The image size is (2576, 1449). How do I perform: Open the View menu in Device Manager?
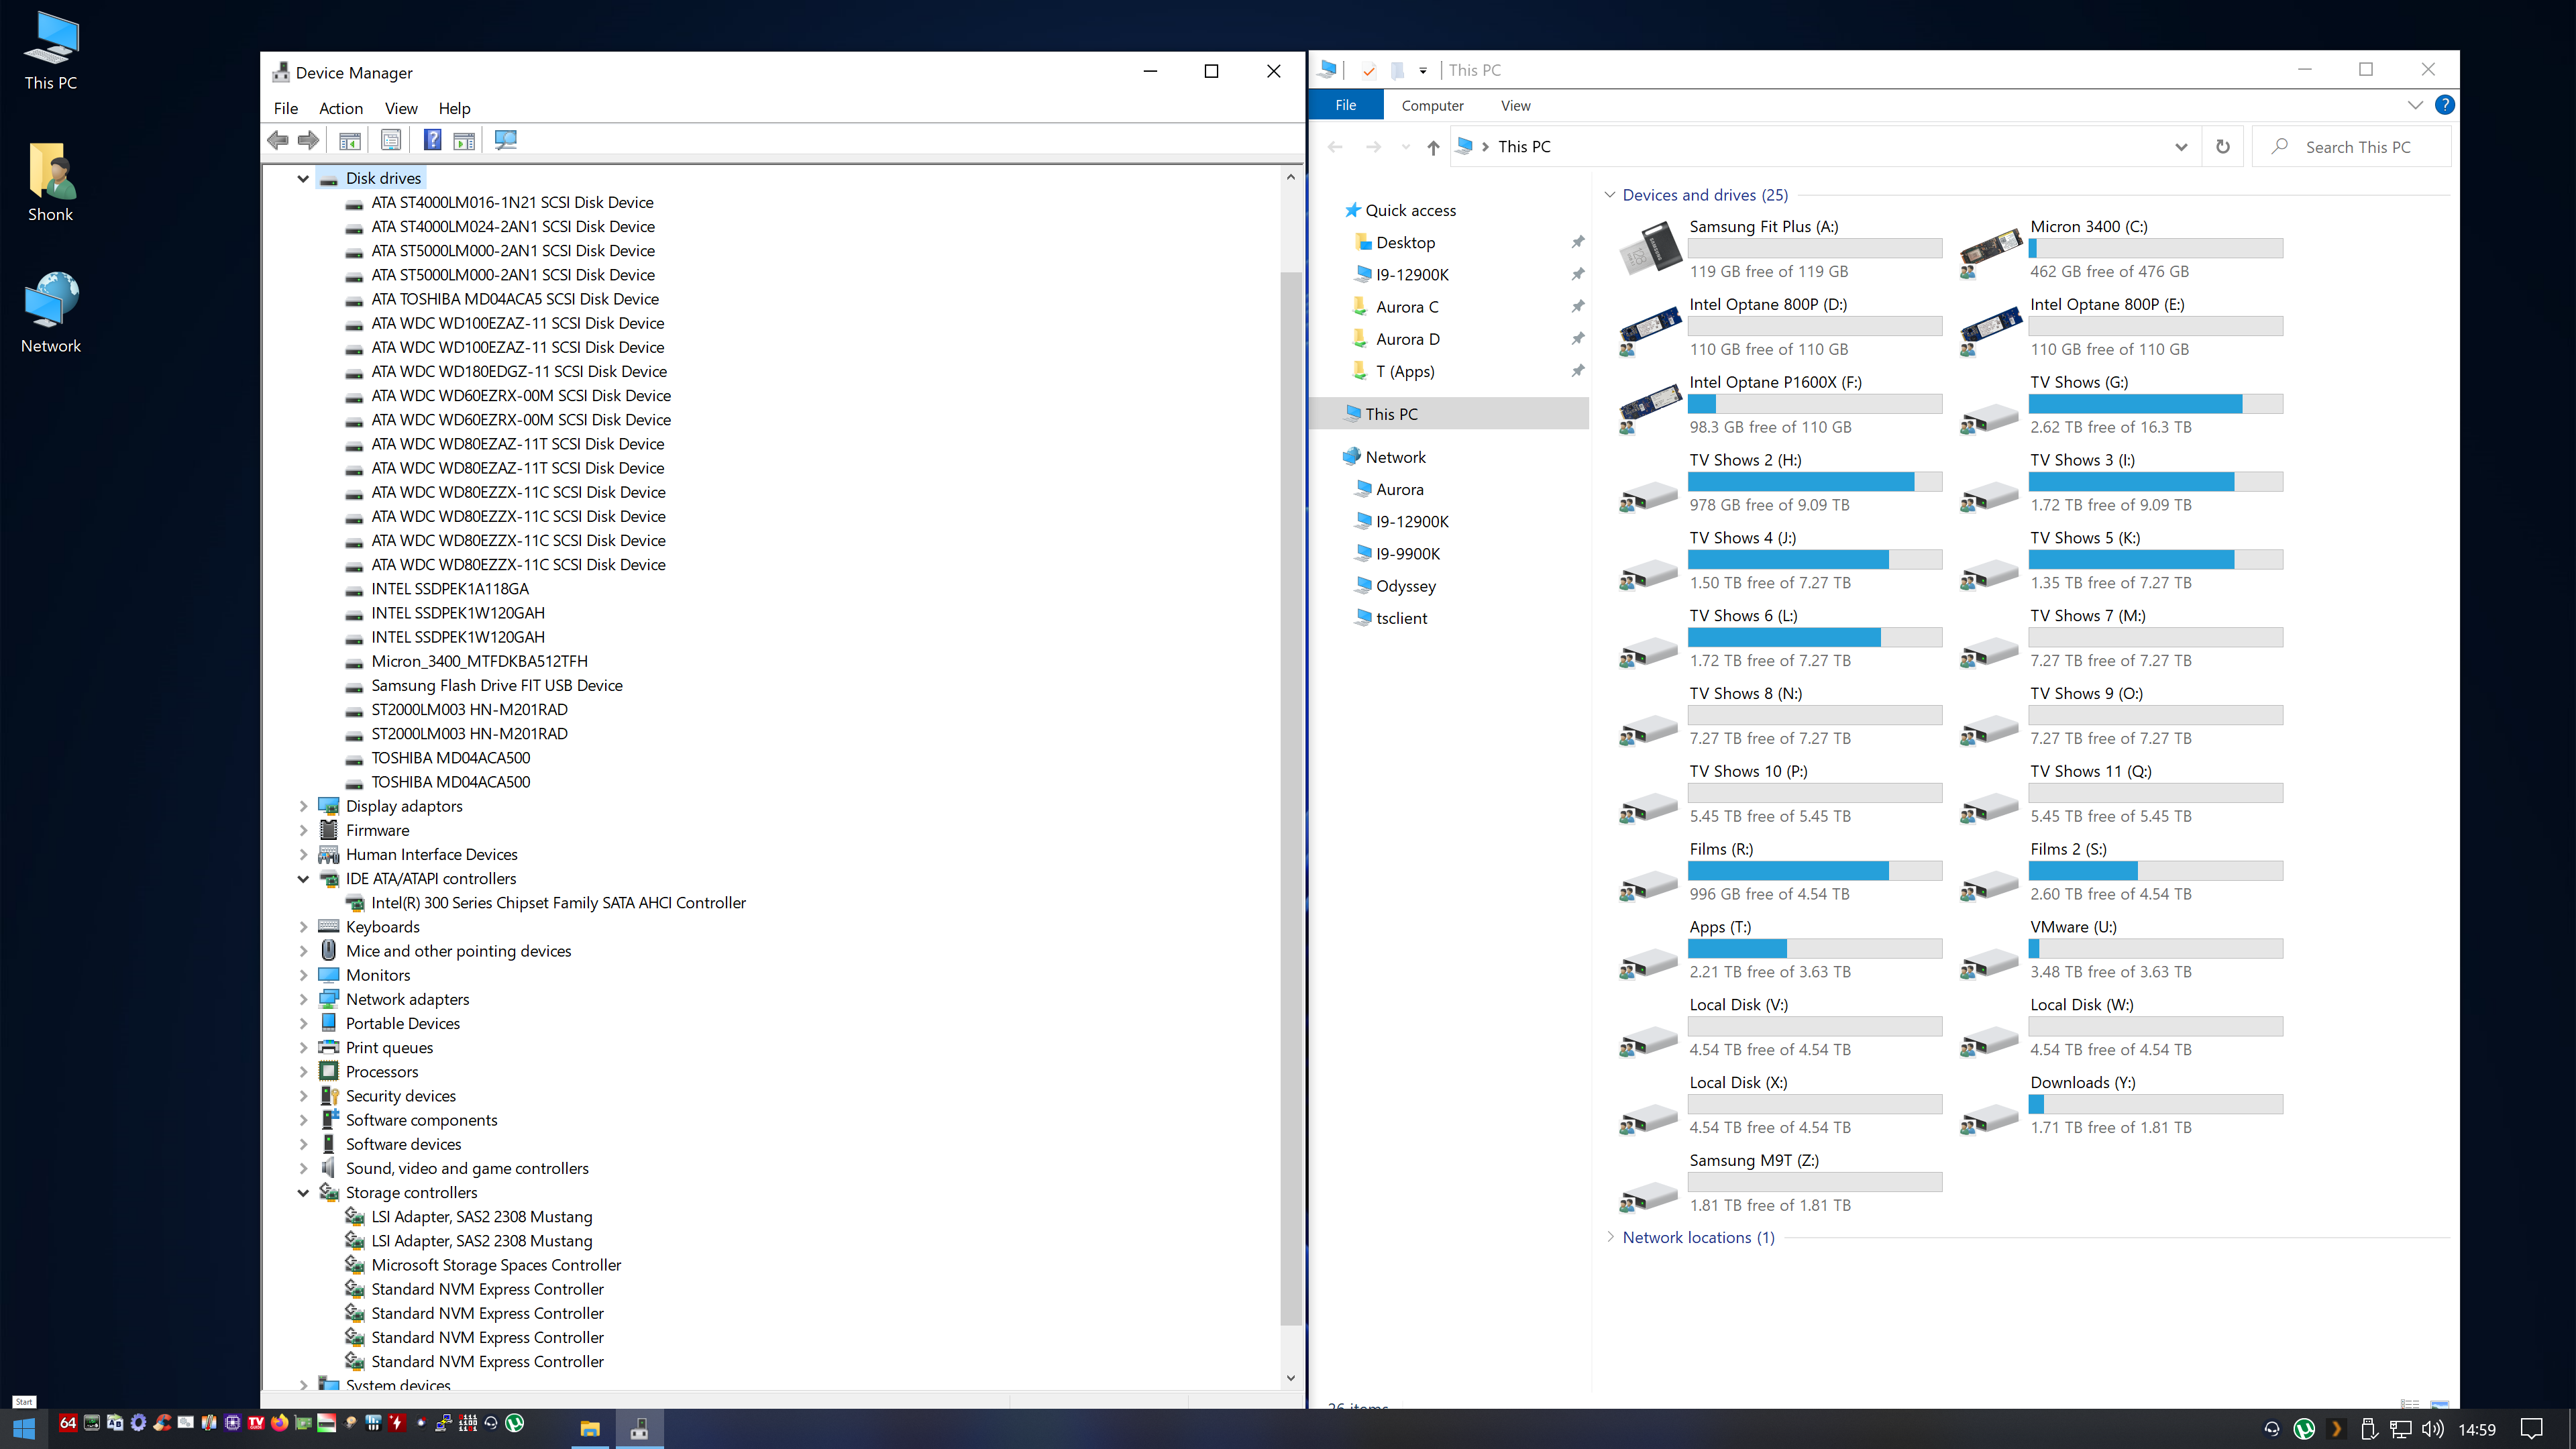point(401,108)
